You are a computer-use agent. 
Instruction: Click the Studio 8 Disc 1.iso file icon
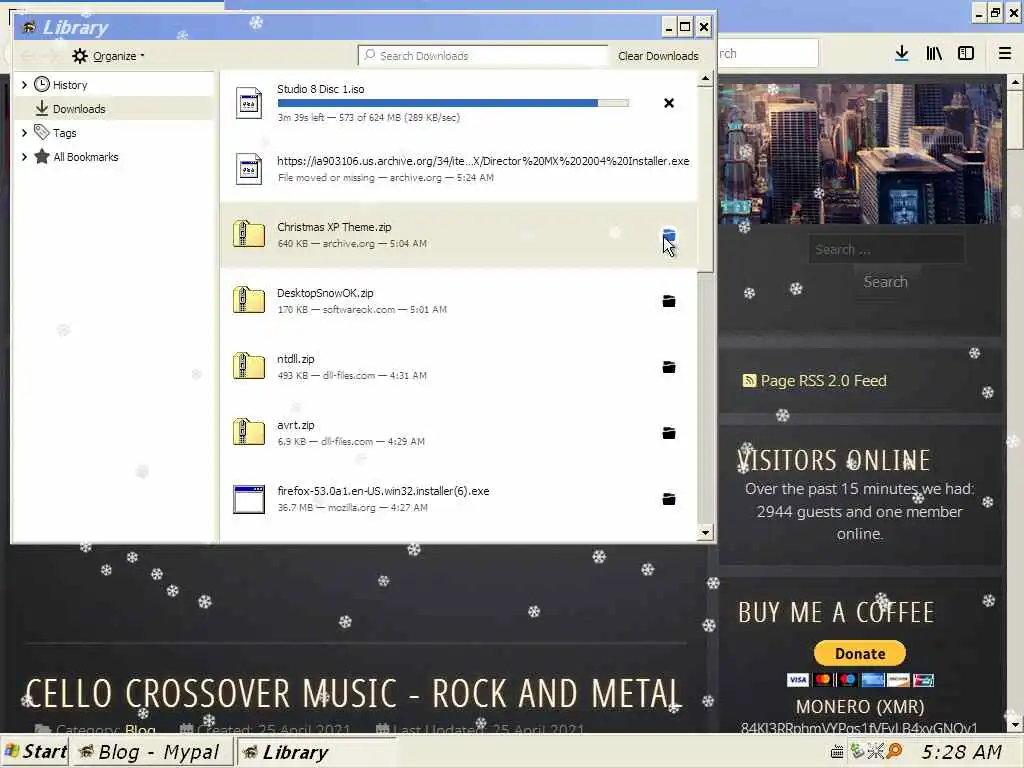[x=249, y=103]
